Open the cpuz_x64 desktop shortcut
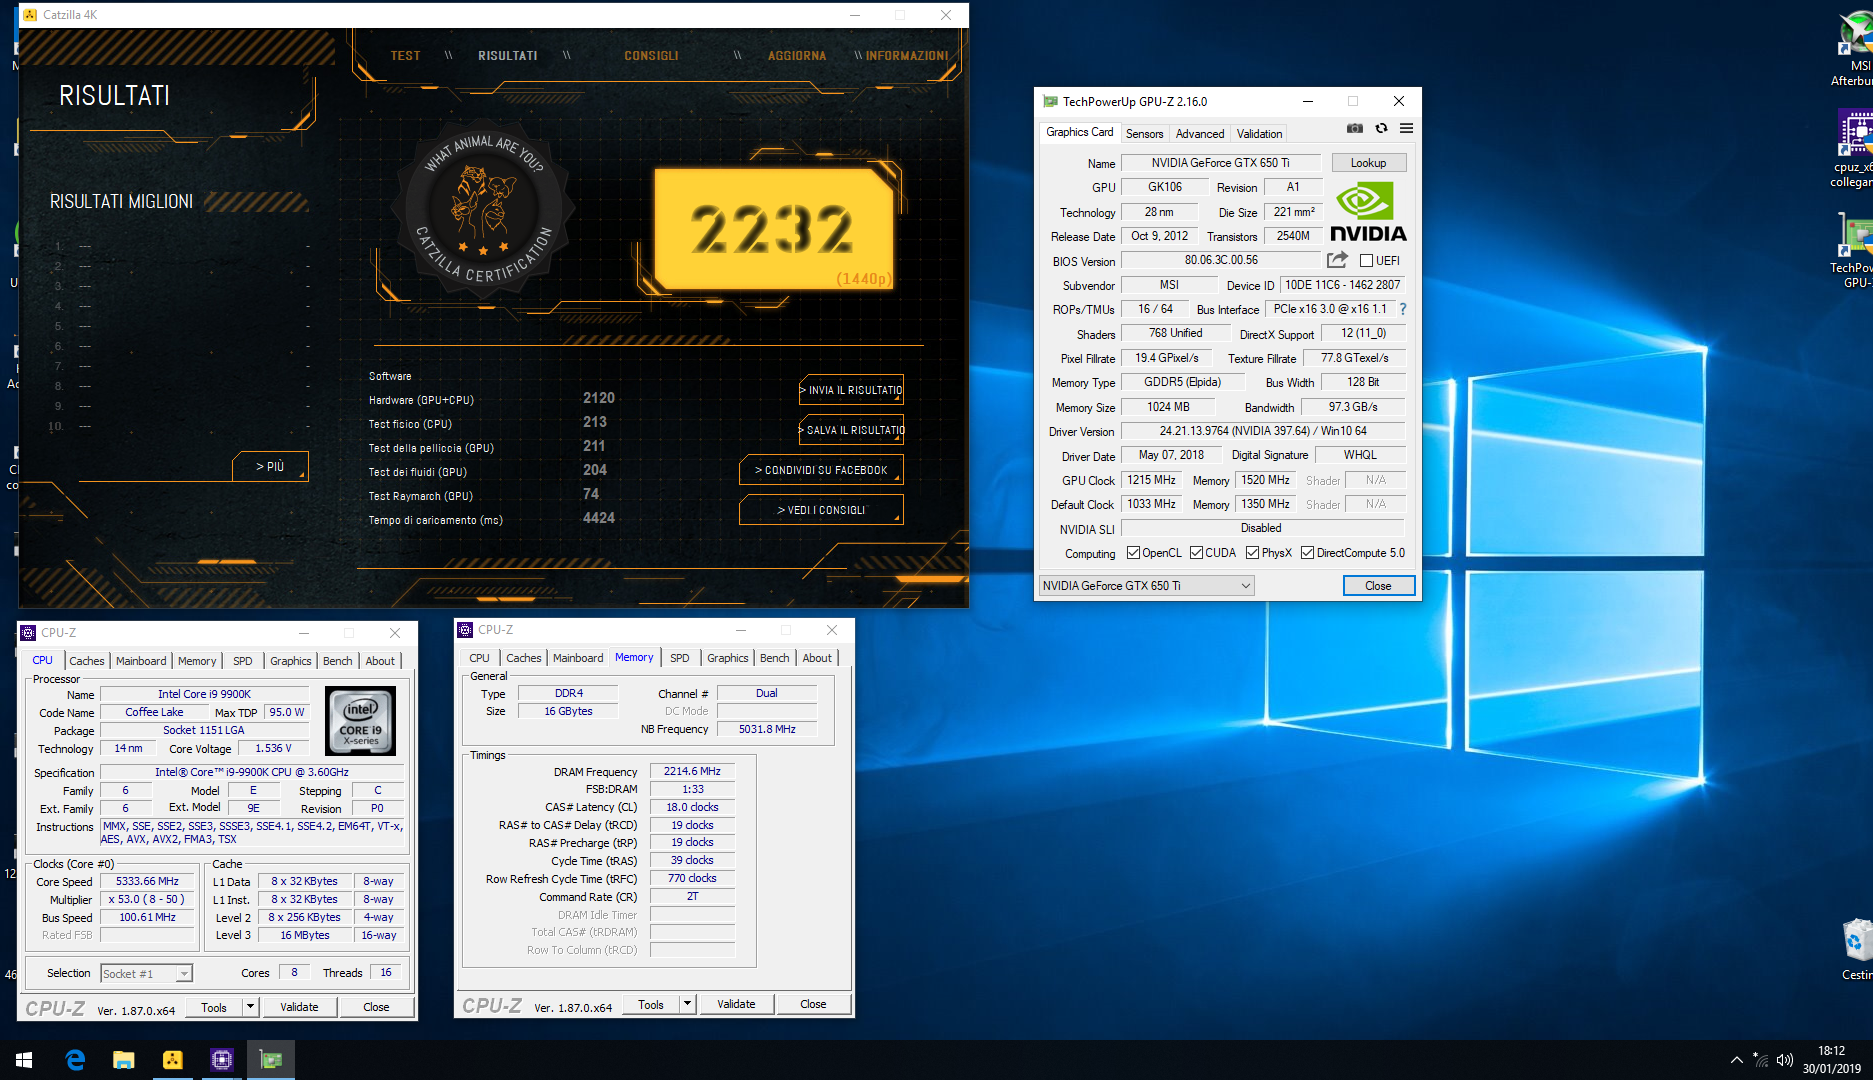 pyautogui.click(x=1855, y=150)
